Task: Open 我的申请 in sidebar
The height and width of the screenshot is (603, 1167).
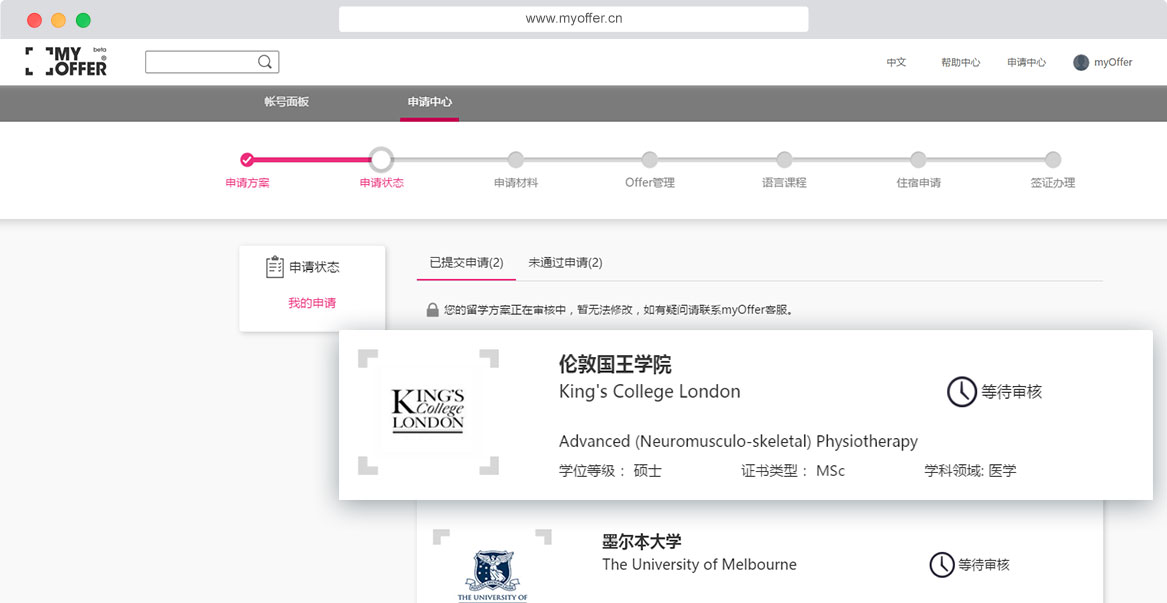Action: click(312, 303)
